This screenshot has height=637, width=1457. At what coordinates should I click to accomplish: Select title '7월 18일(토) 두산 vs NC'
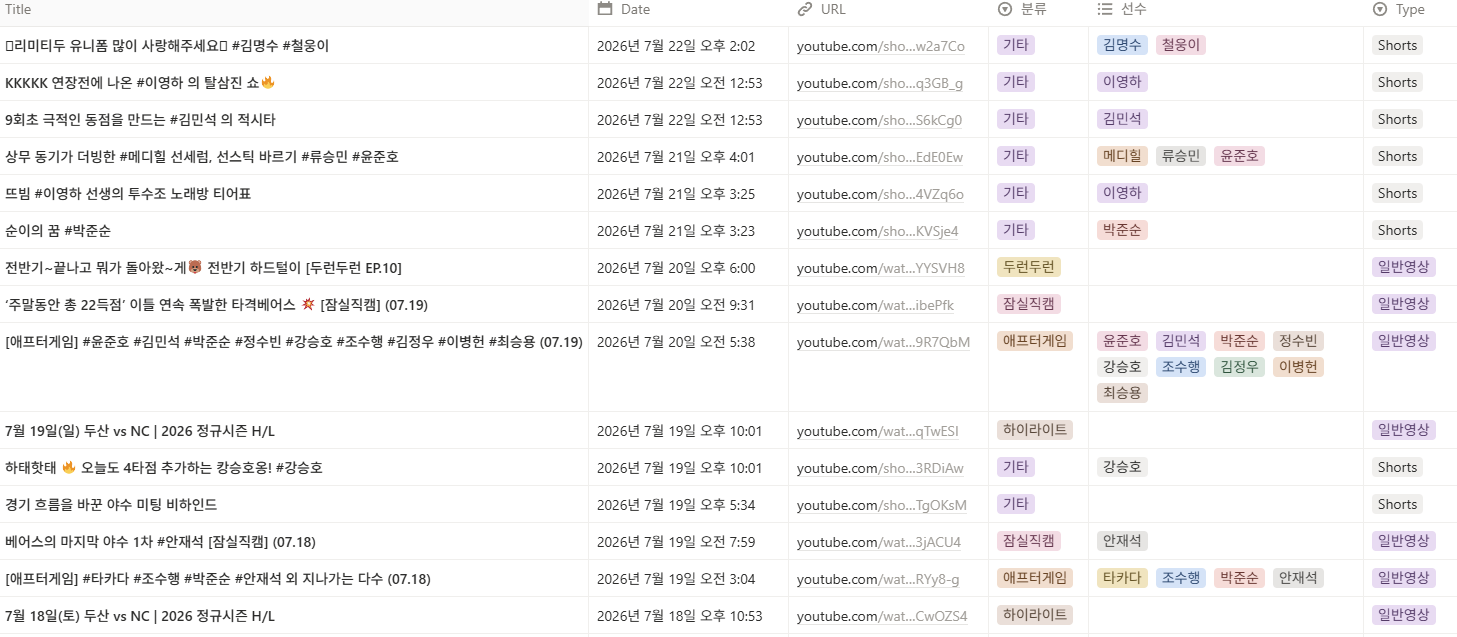tap(140, 616)
